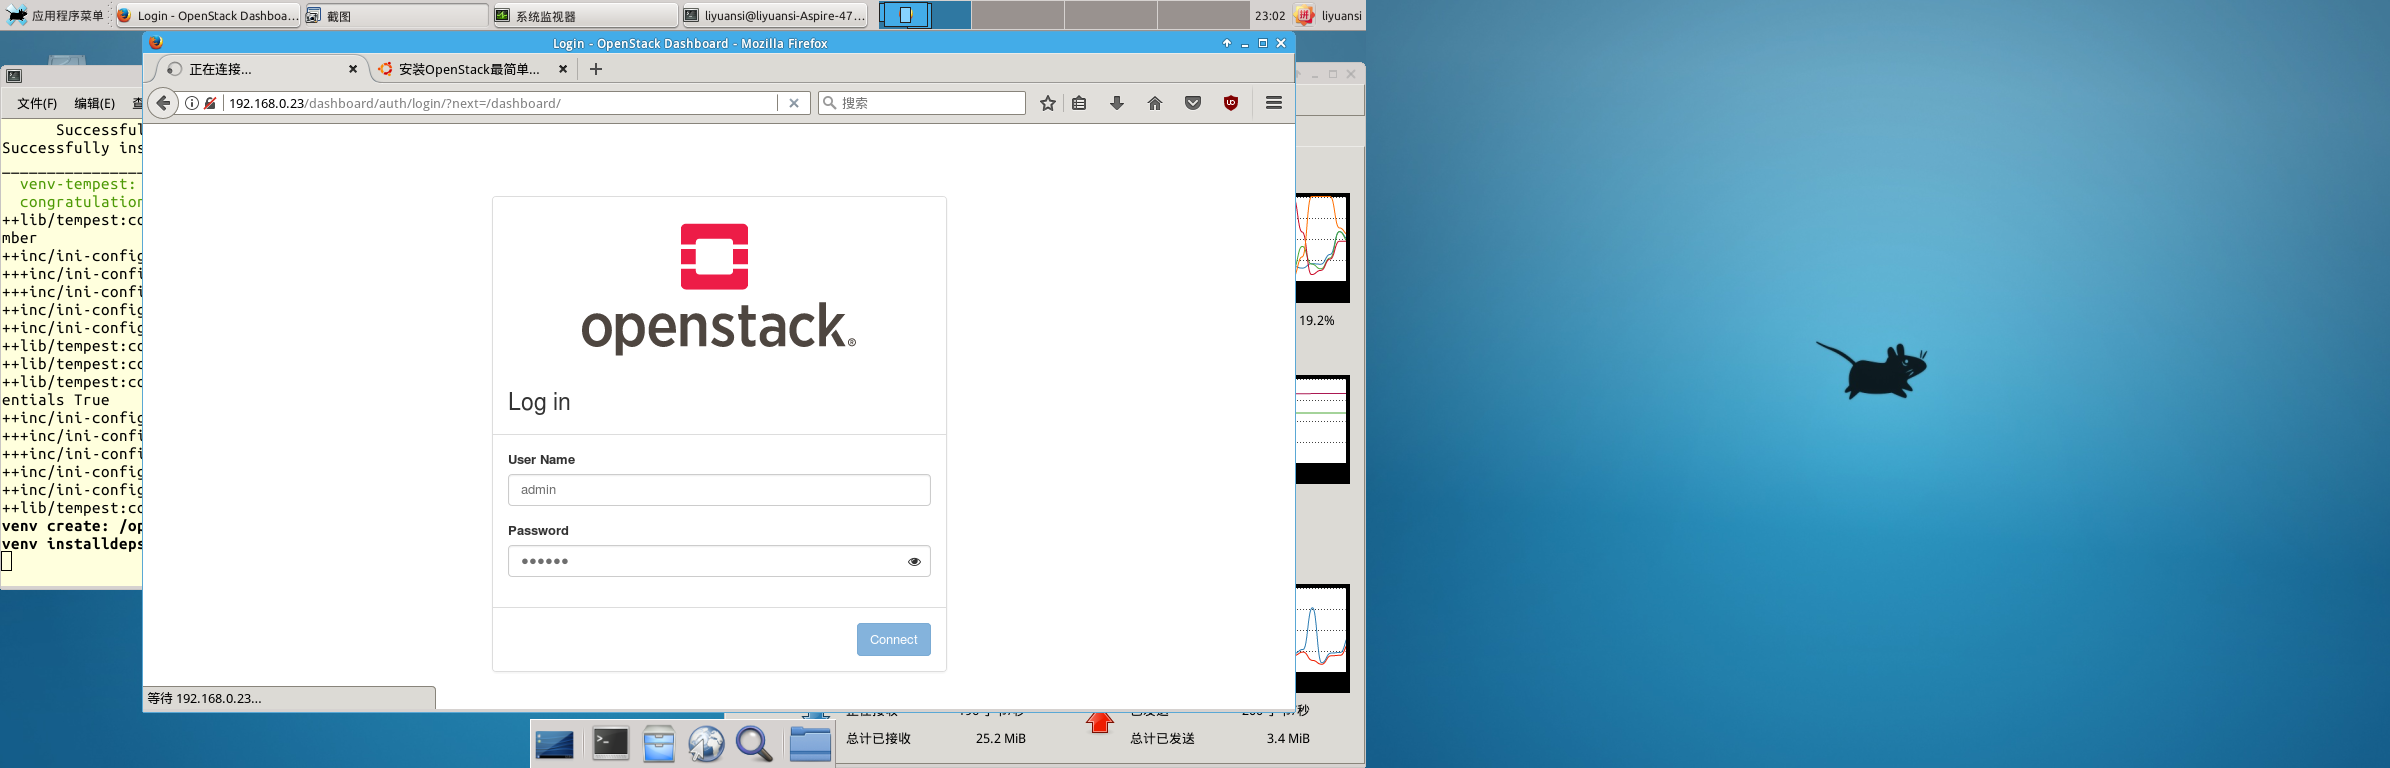
Task: Click 总计已接收 label in system monitor
Action: coord(879,739)
